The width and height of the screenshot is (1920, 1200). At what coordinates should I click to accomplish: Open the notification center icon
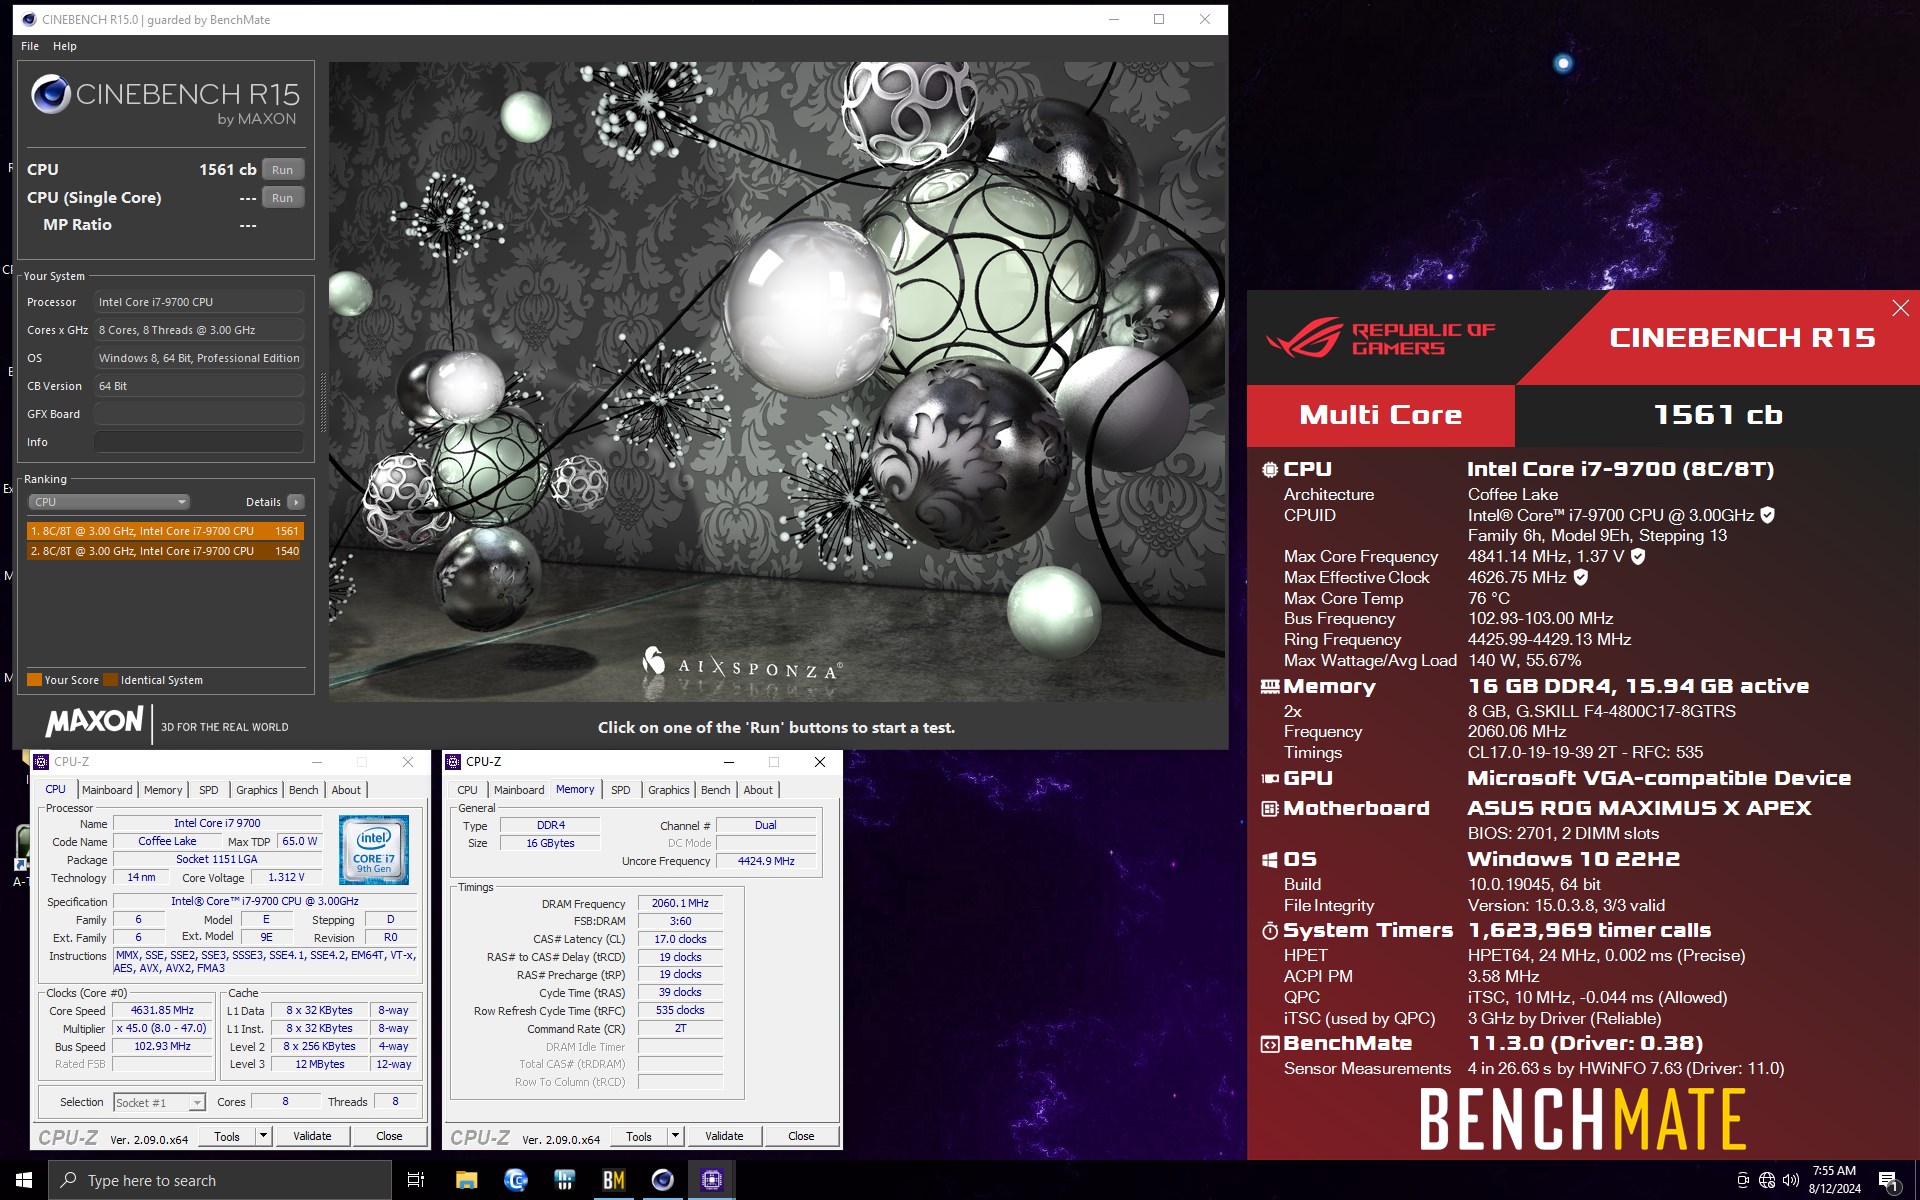(x=1888, y=1180)
